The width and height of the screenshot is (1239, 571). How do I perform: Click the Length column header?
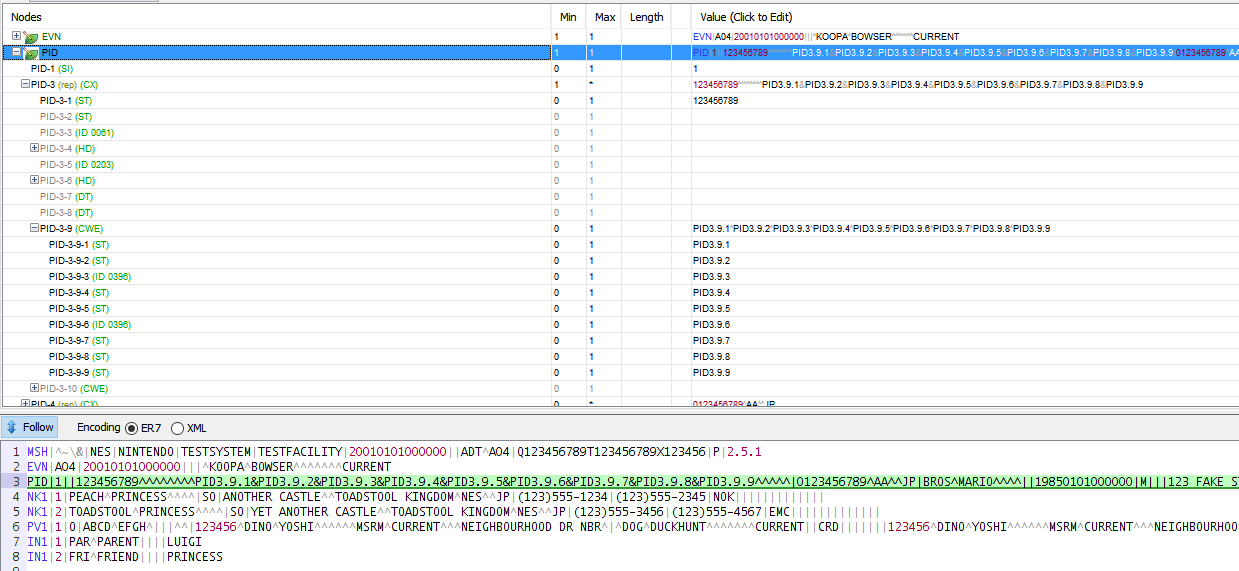646,17
